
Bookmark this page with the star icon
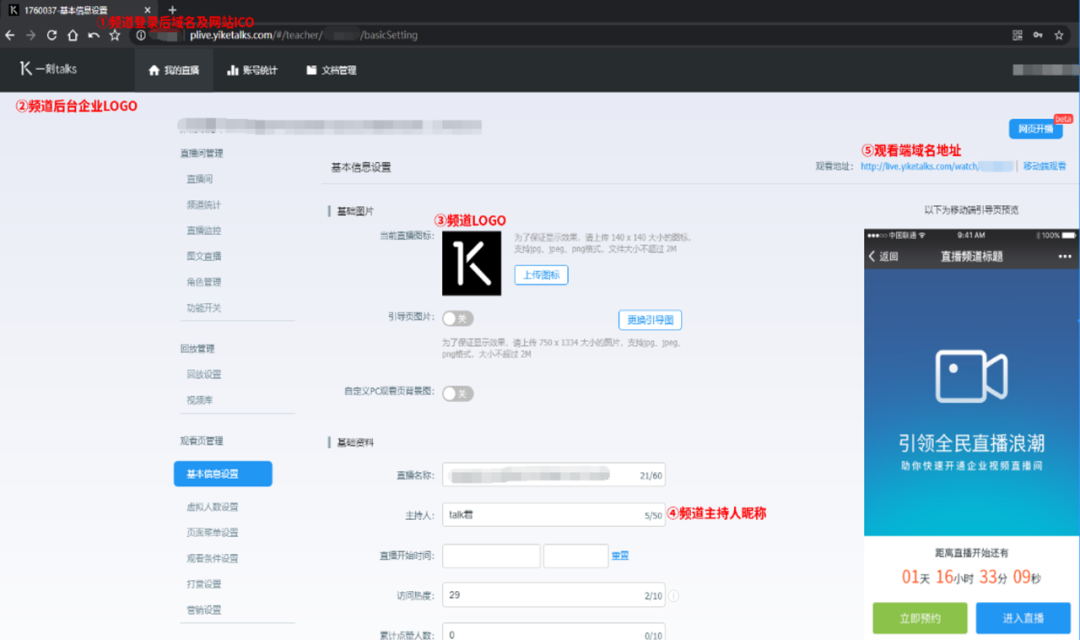(115, 35)
